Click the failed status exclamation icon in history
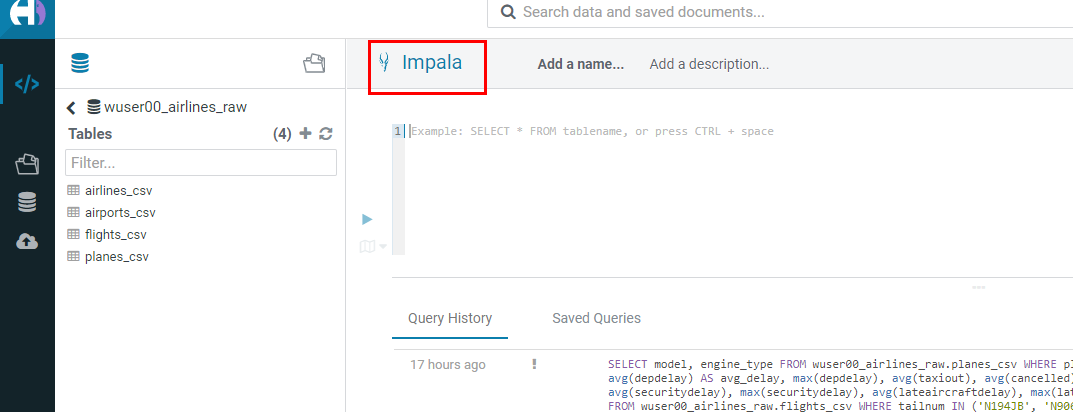 [534, 364]
